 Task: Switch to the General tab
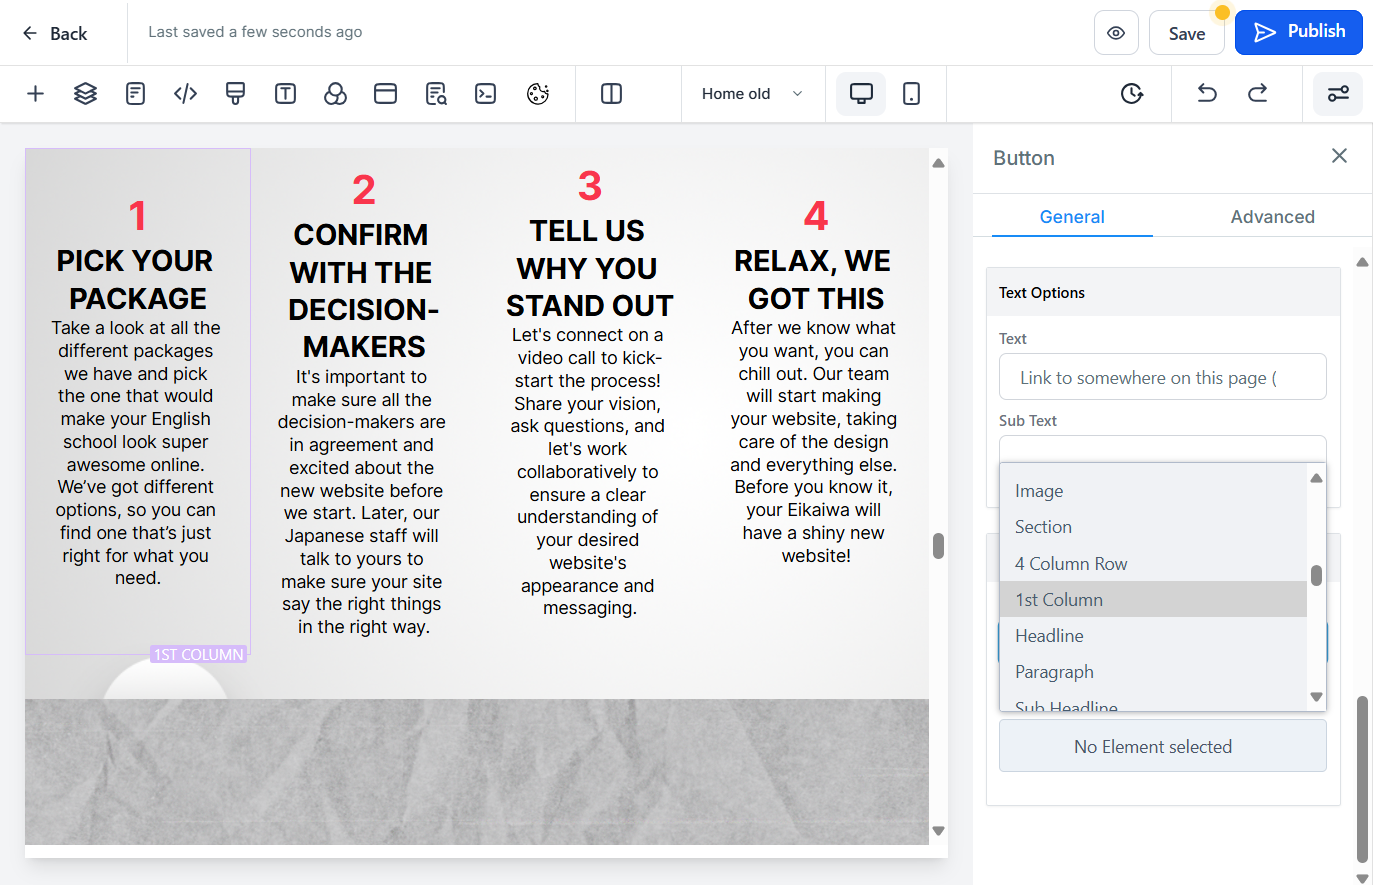tap(1072, 217)
